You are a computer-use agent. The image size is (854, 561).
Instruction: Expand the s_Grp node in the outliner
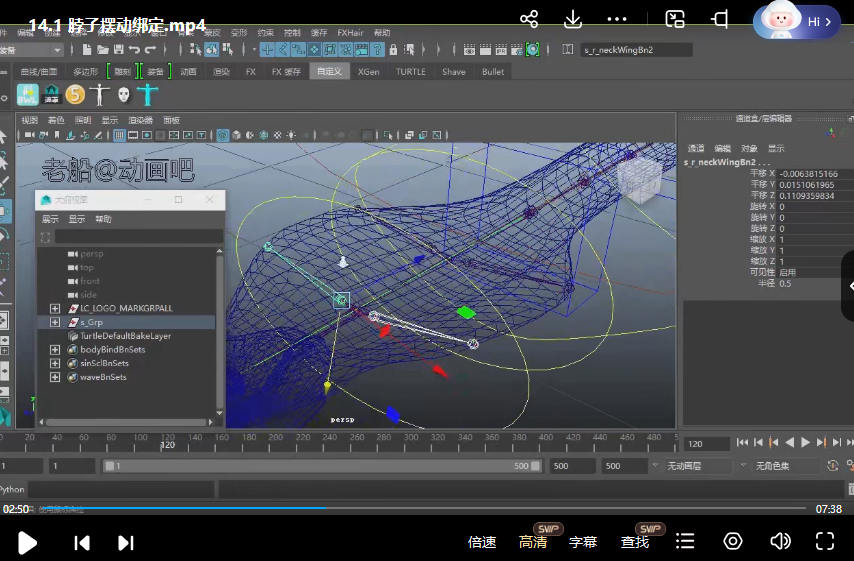(x=55, y=323)
